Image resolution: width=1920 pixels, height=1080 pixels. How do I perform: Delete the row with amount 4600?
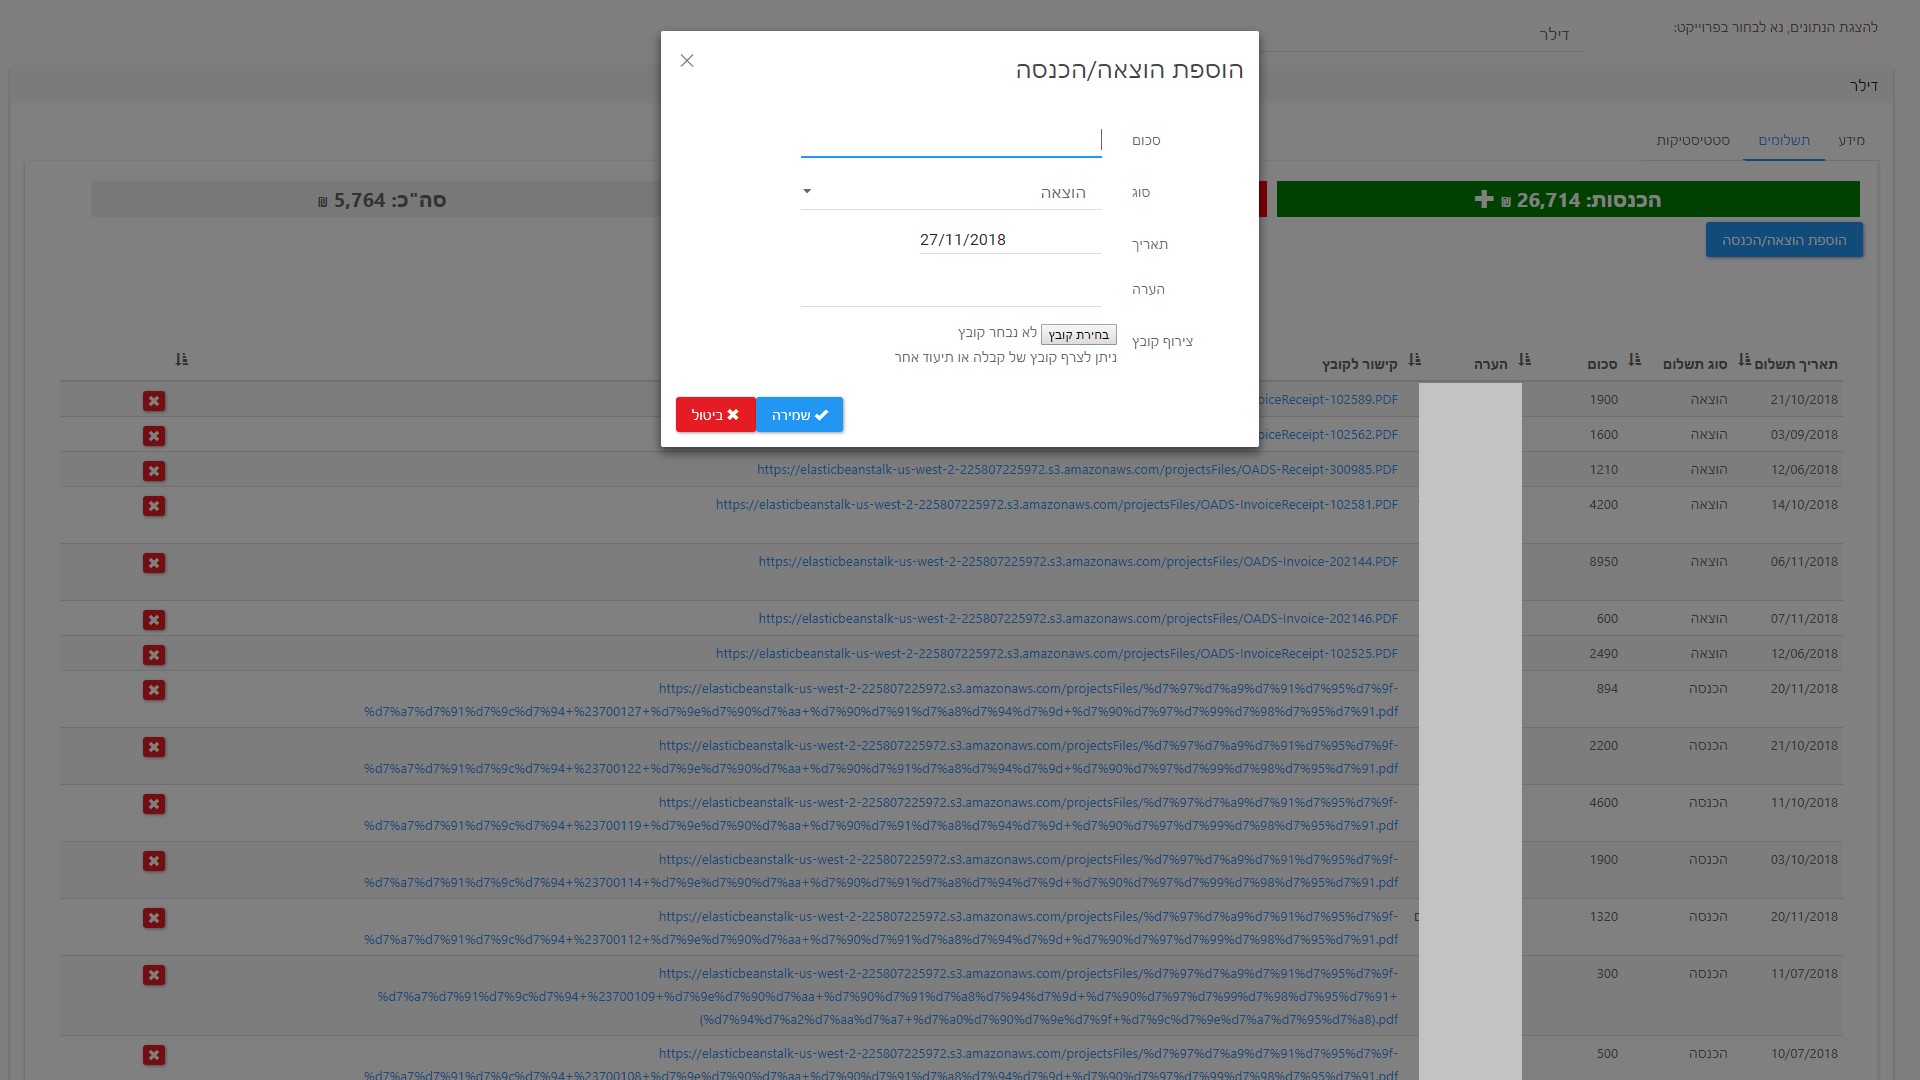pyautogui.click(x=154, y=804)
